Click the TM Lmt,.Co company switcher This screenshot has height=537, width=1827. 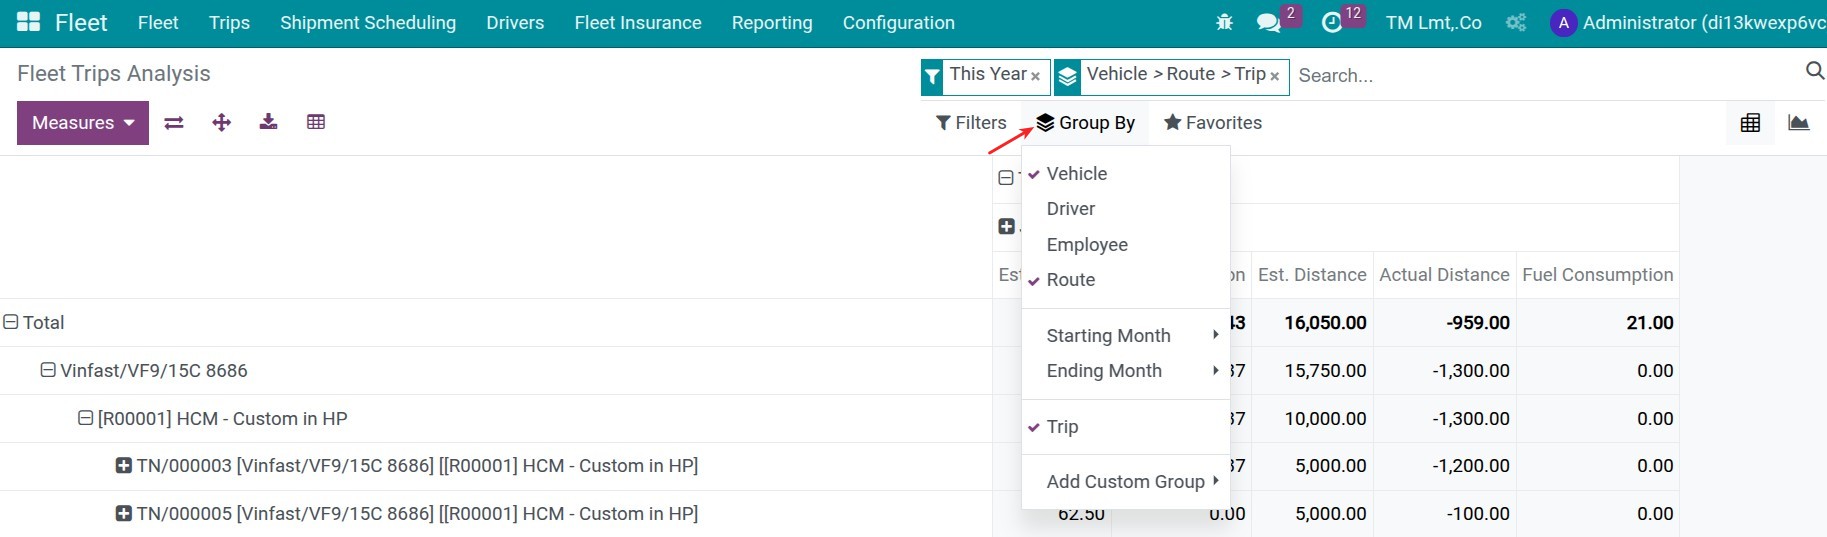1434,22
